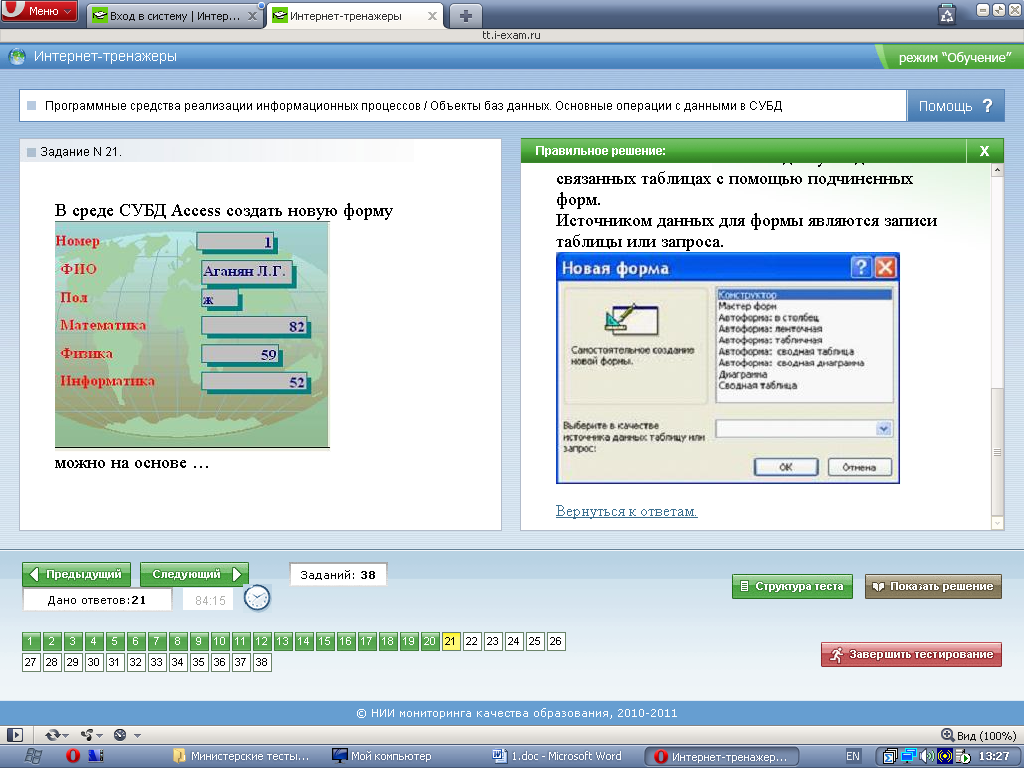The image size is (1024, 768).
Task: Jump to question 26
Action: click(556, 641)
